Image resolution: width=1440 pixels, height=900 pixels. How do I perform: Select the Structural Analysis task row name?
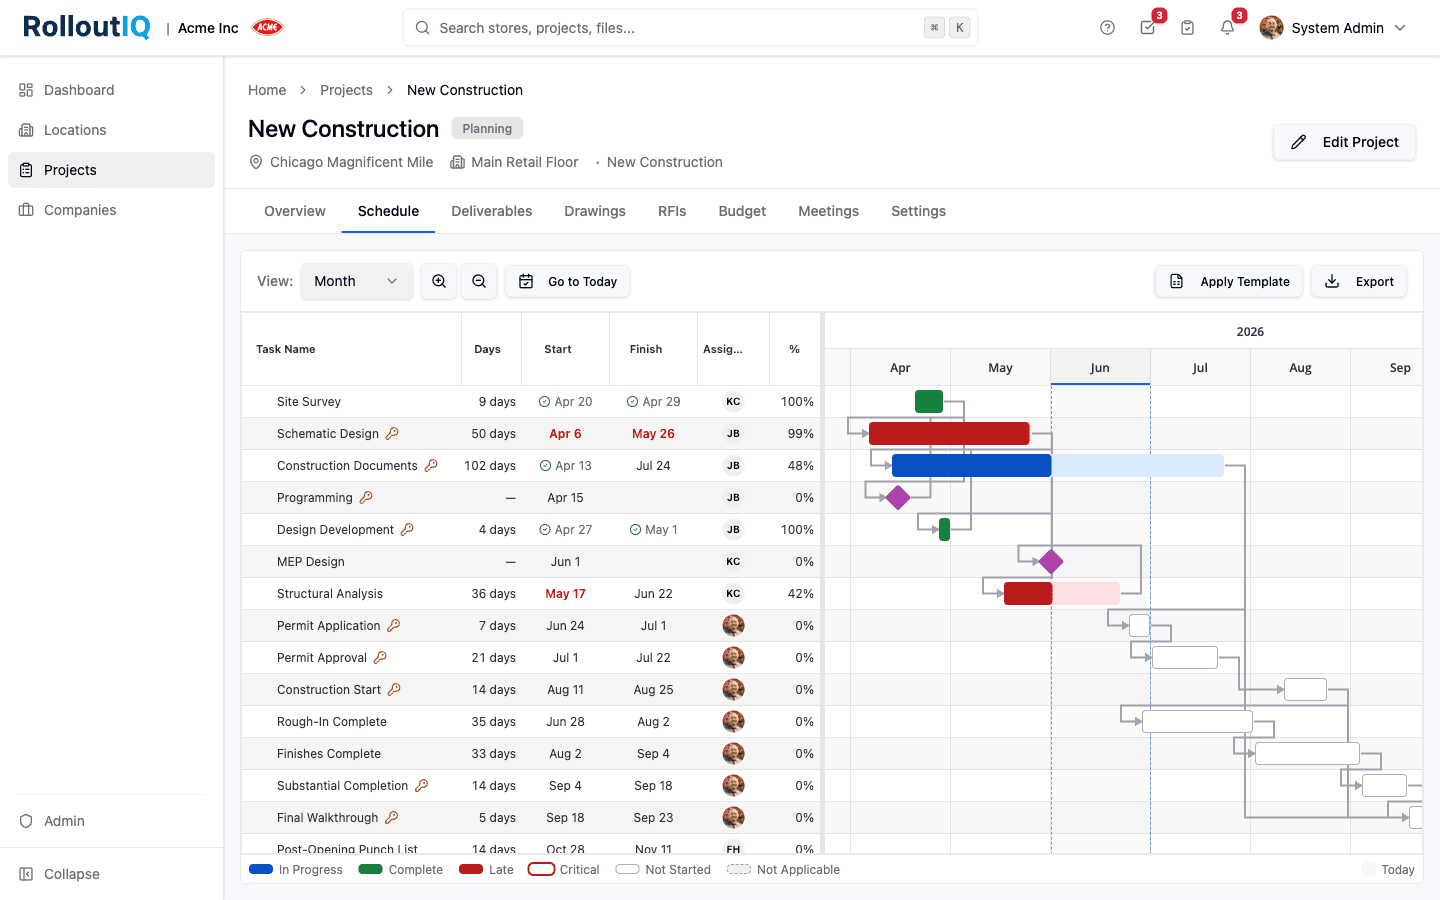coord(330,594)
